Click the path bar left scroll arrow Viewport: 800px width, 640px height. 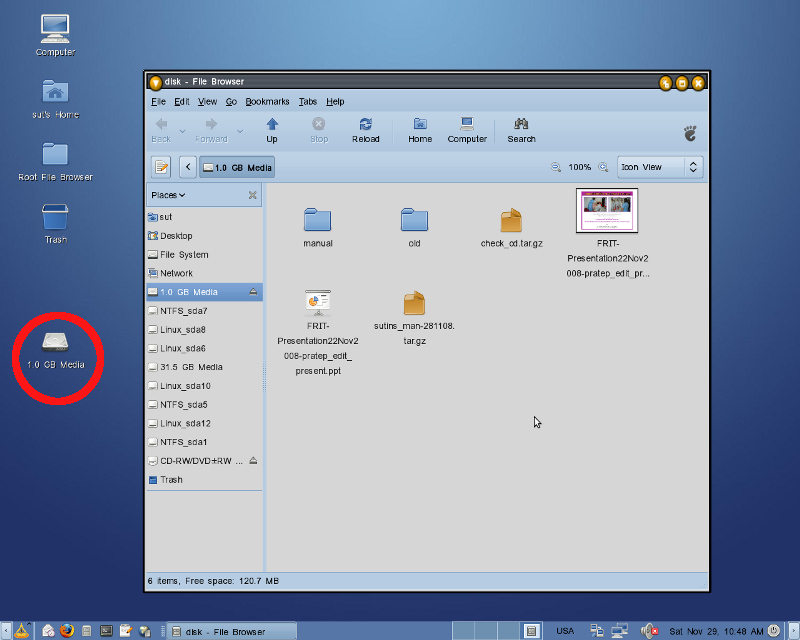(188, 167)
